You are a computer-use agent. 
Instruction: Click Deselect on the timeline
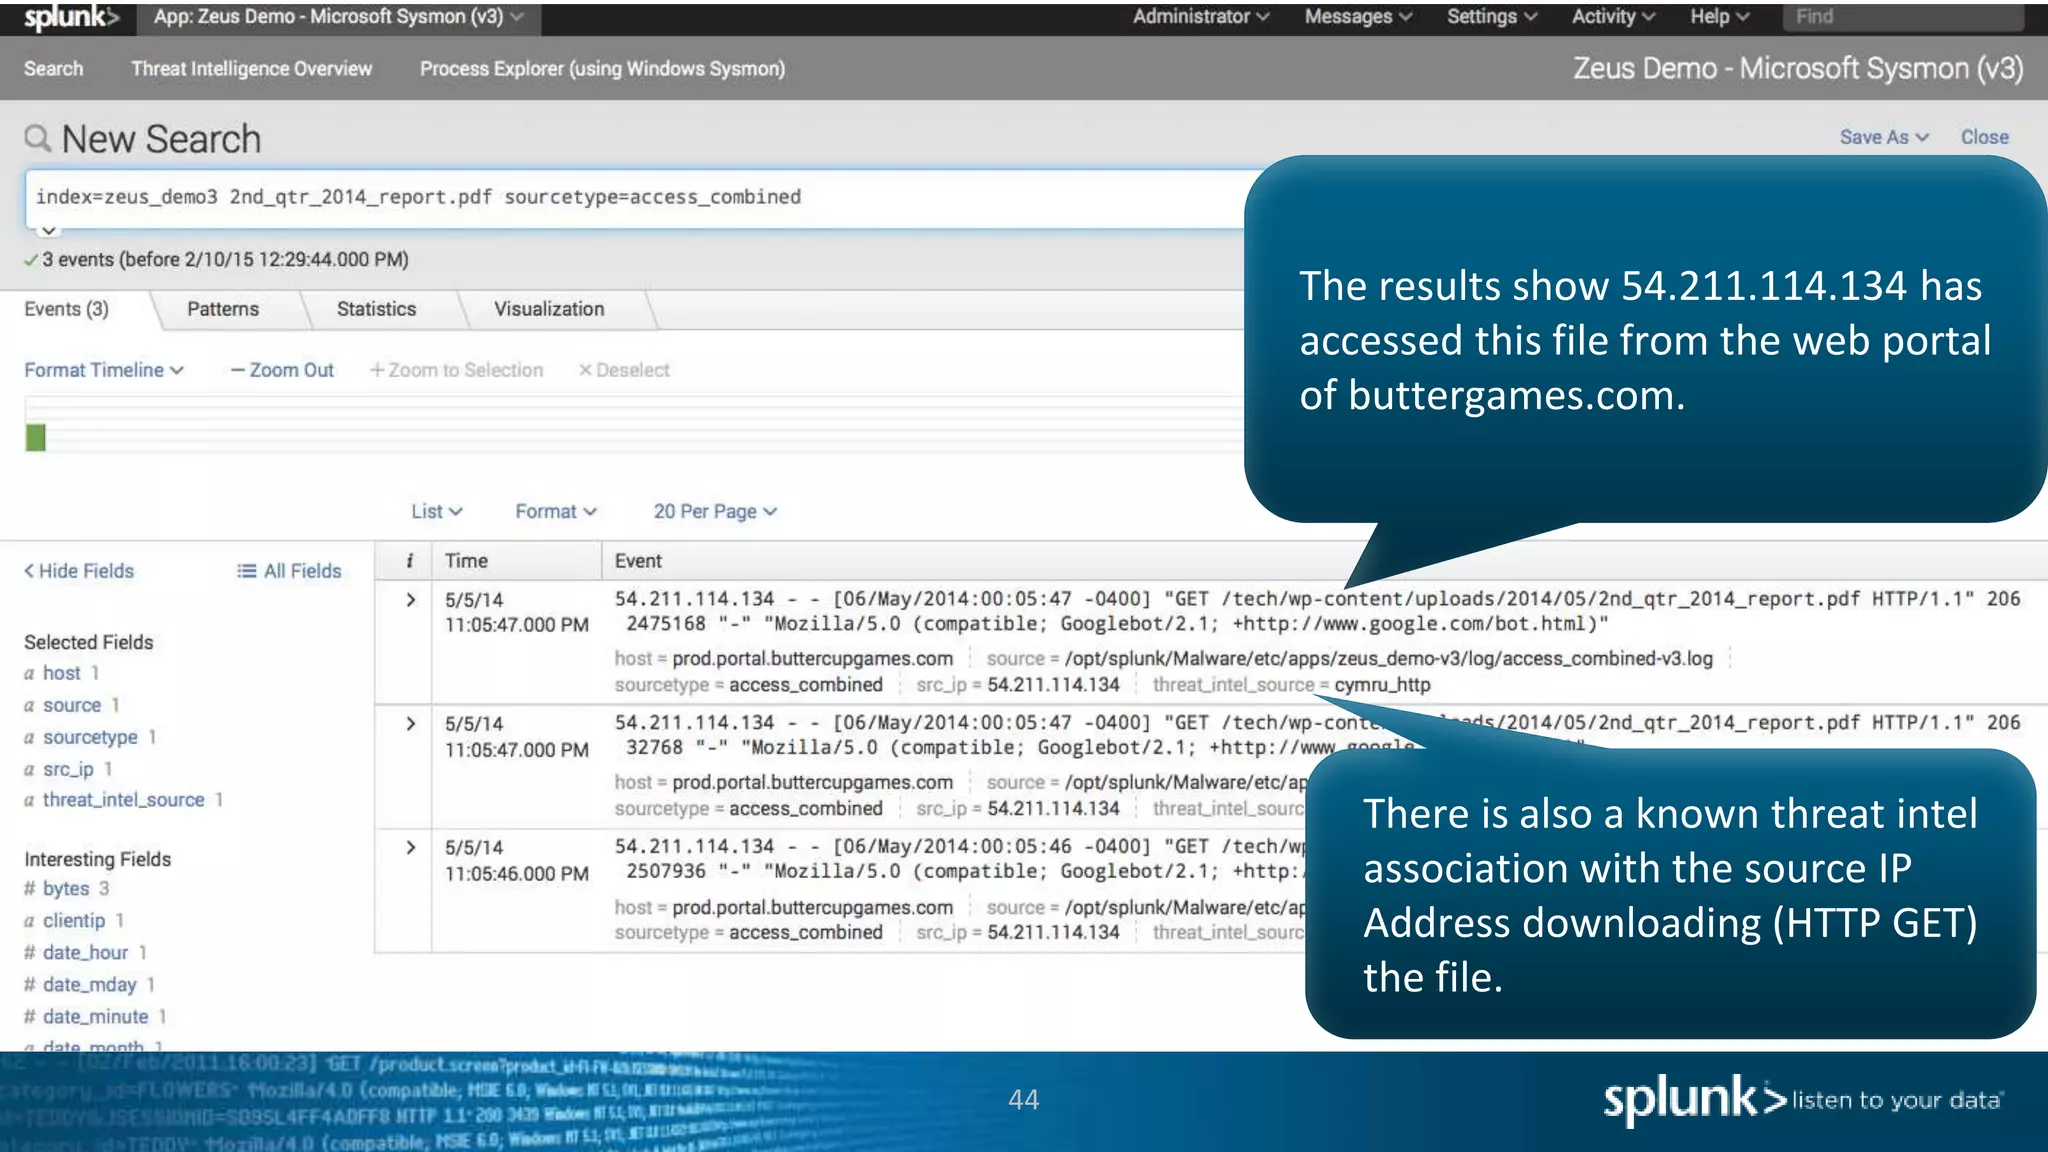[624, 370]
